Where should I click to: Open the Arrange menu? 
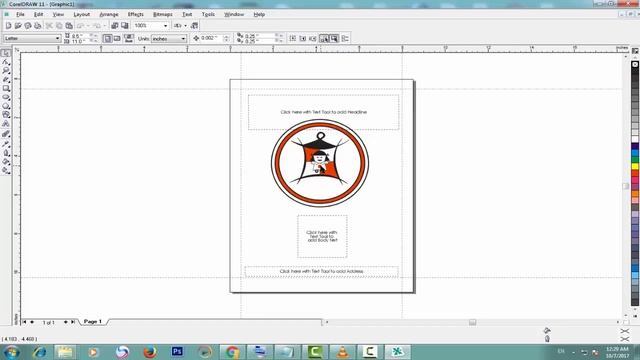click(109, 14)
